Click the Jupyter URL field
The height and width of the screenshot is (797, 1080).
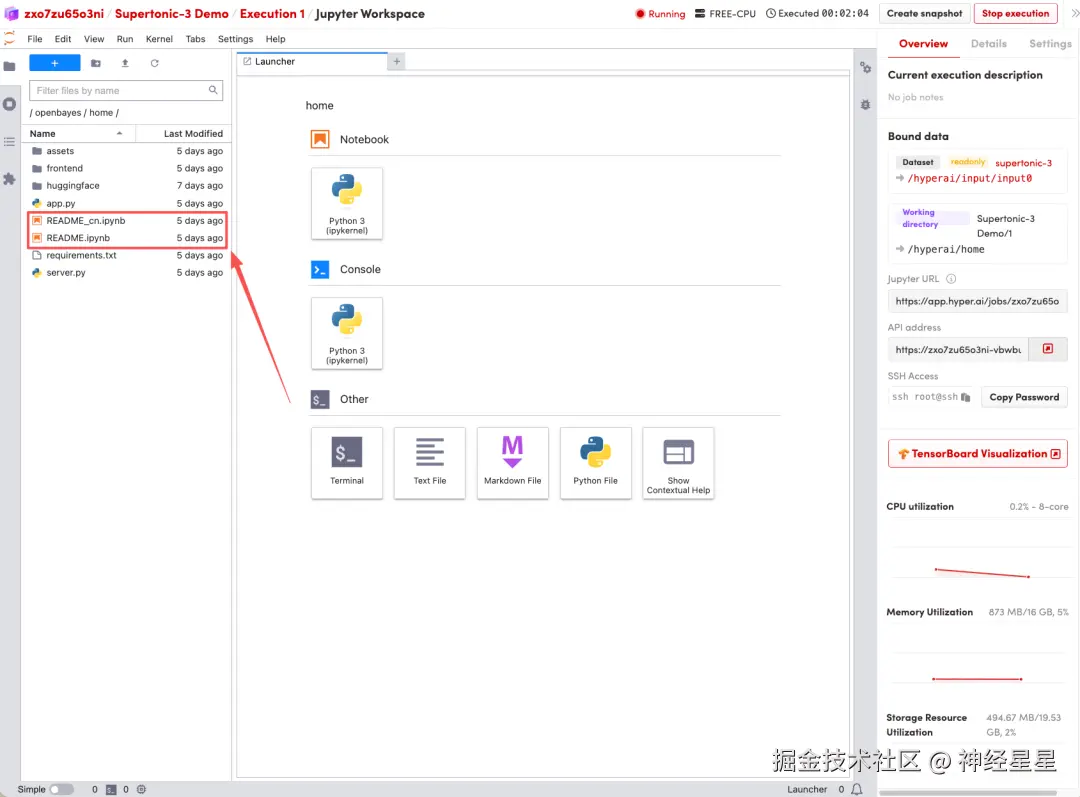pyautogui.click(x=977, y=301)
